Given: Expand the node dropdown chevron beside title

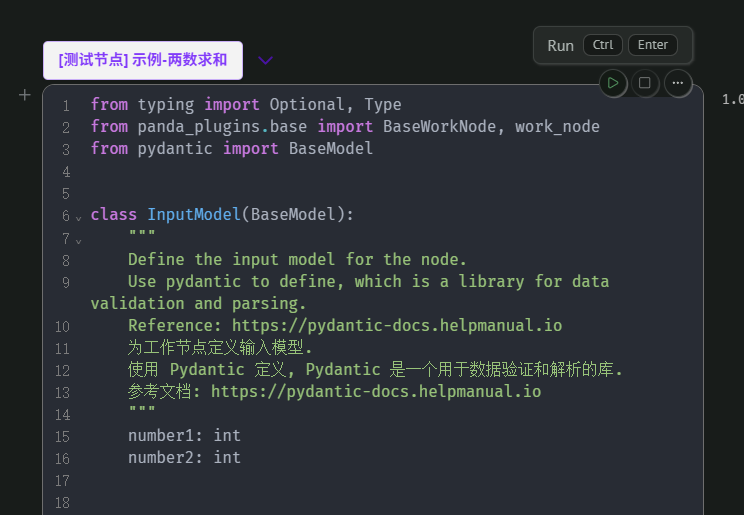Looking at the screenshot, I should pos(265,60).
